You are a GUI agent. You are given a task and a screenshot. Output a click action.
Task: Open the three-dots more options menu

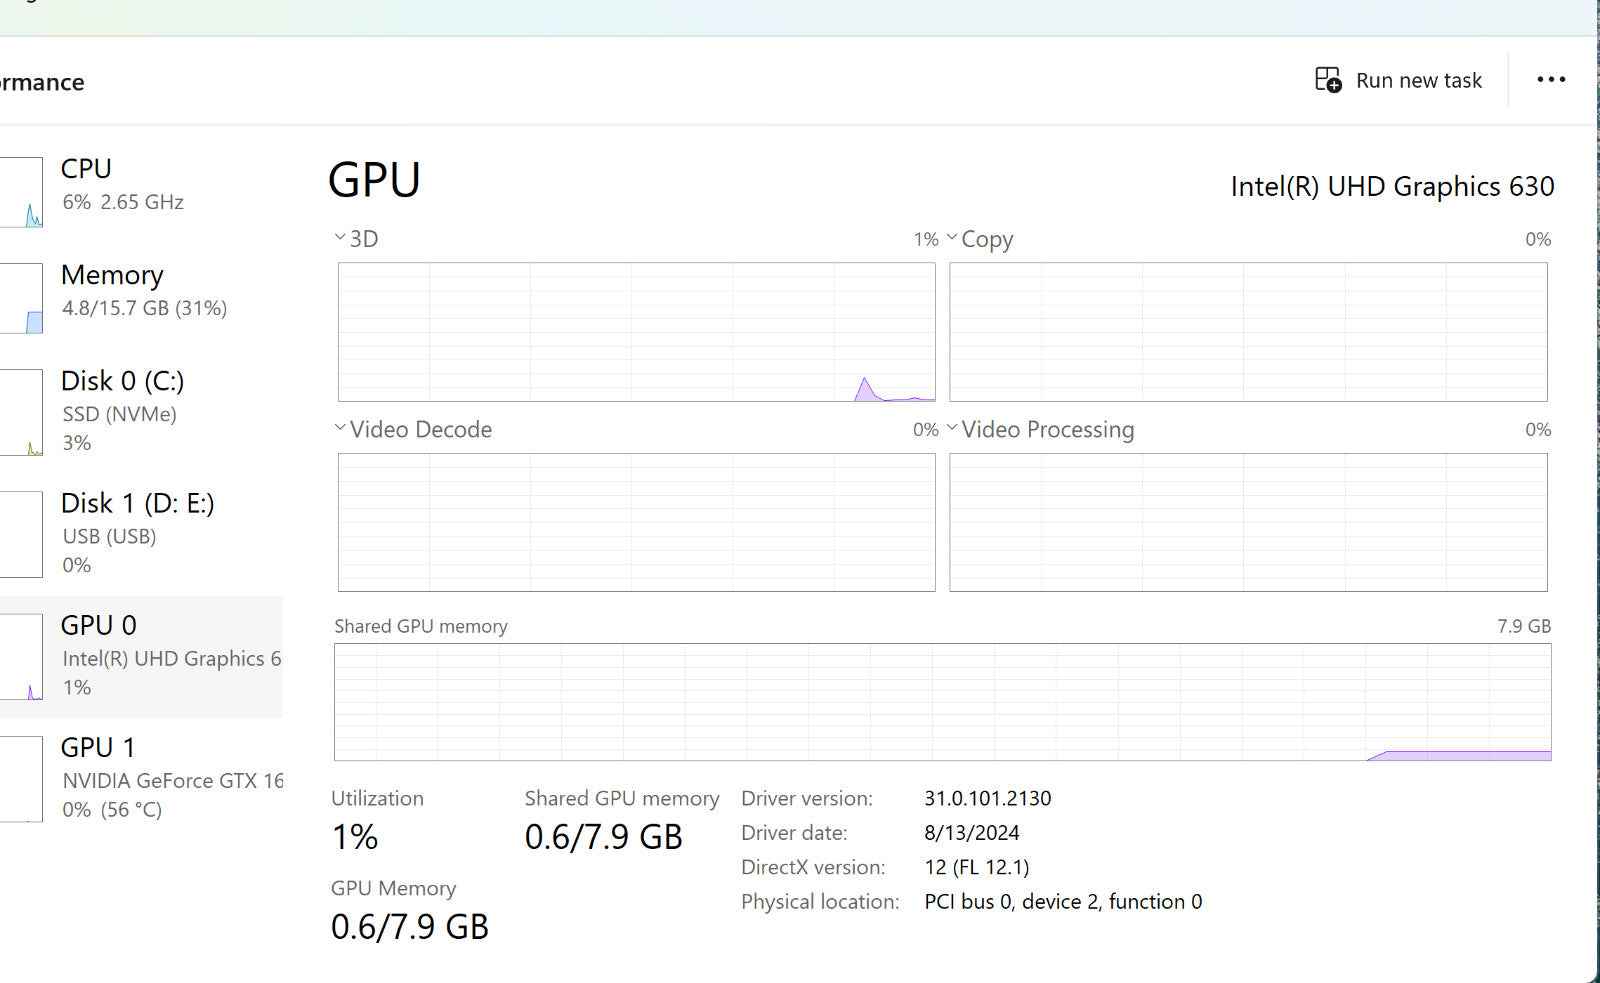click(1551, 80)
